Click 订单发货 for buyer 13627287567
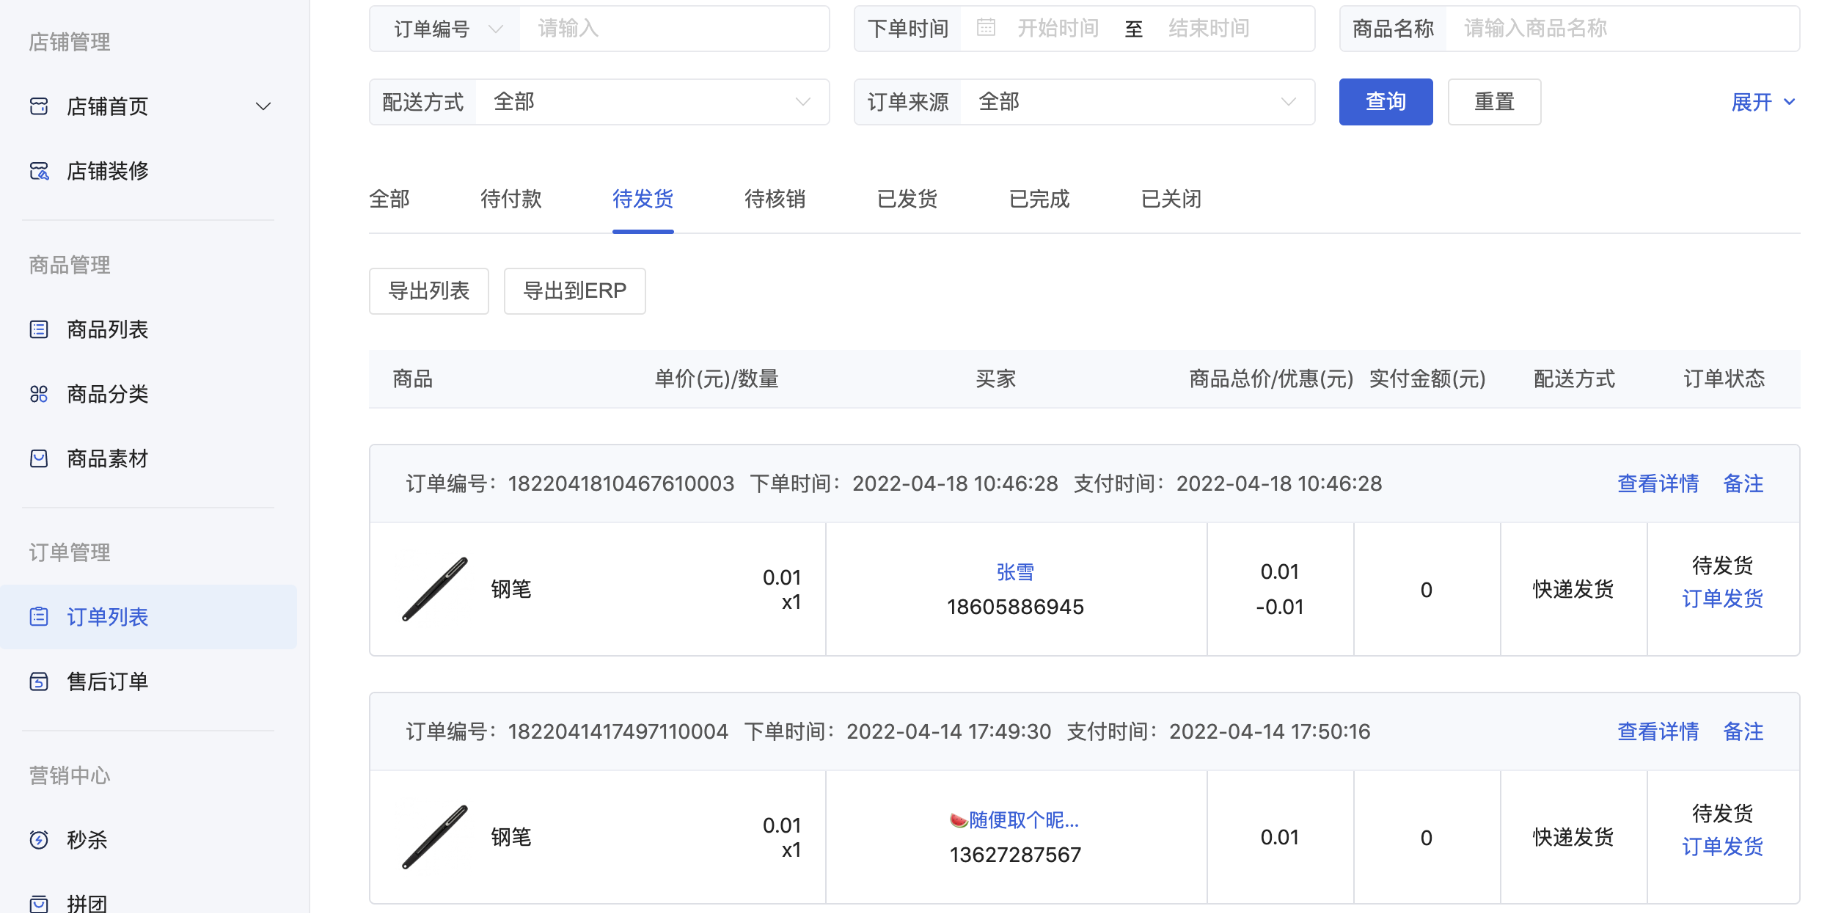This screenshot has height=913, width=1822. (1722, 847)
